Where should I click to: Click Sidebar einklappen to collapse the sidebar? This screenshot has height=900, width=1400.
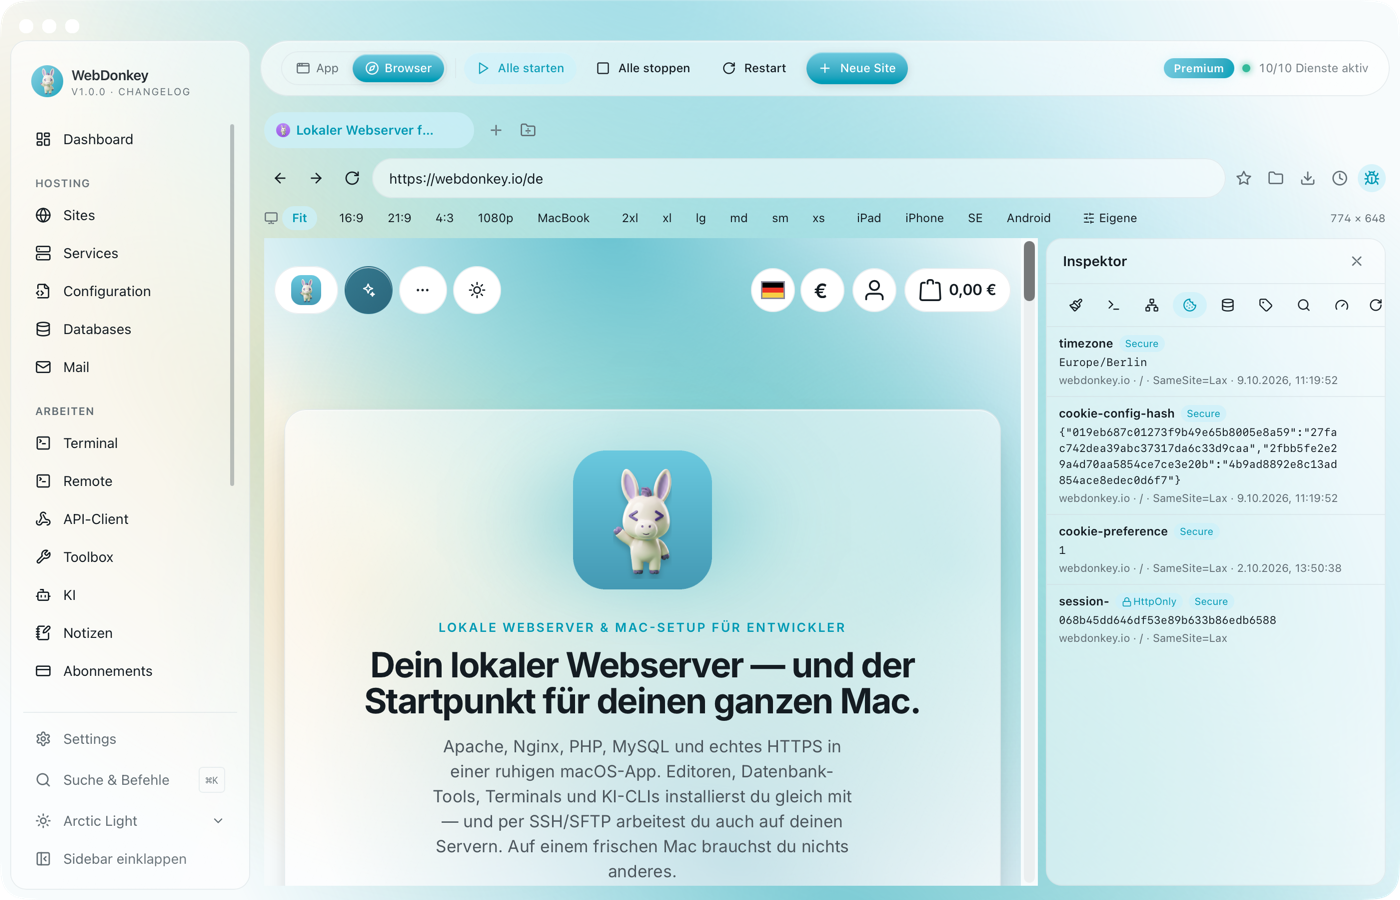130,859
